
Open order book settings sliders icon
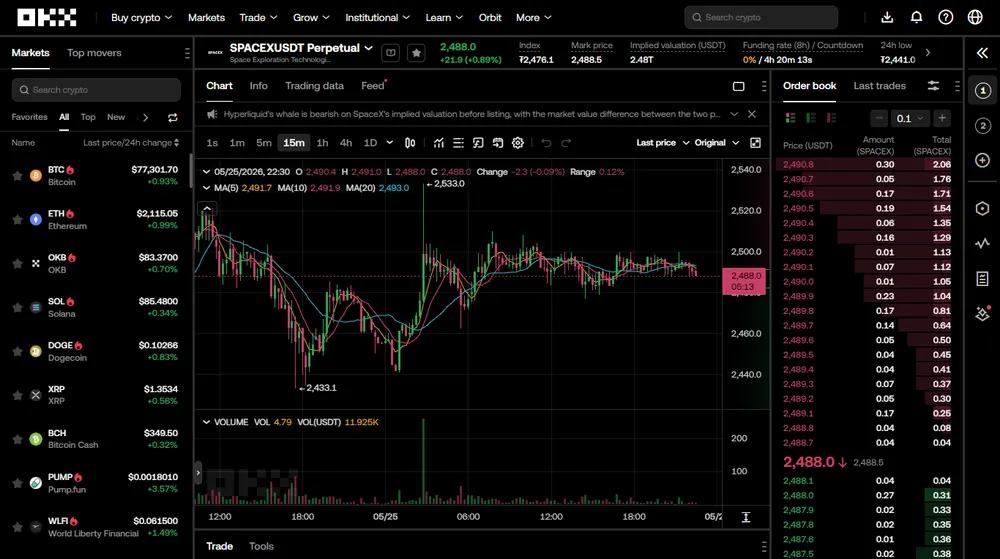tap(933, 86)
